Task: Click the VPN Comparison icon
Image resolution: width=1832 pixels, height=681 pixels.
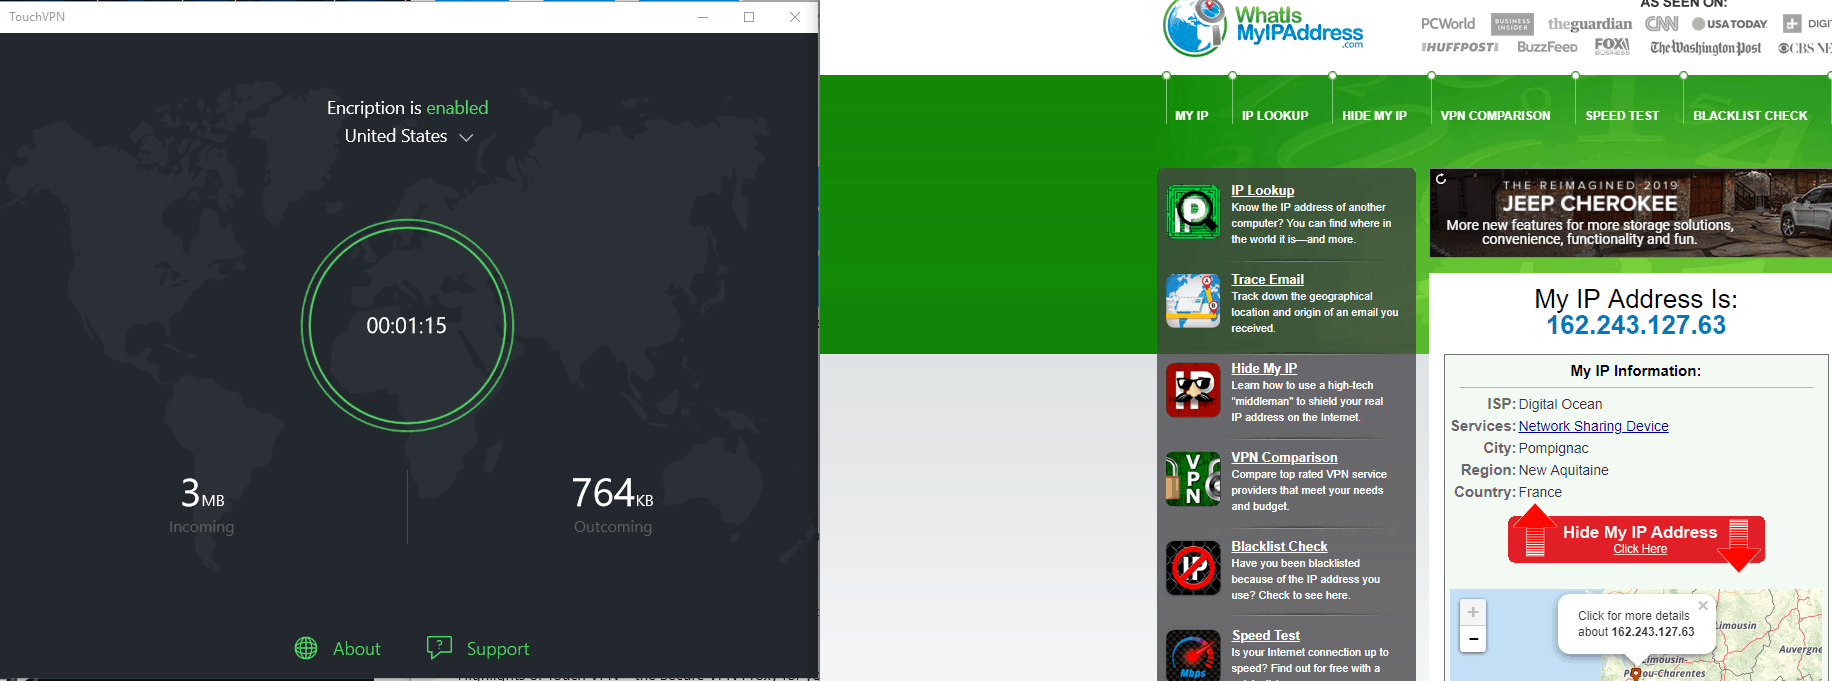Action: click(1193, 479)
